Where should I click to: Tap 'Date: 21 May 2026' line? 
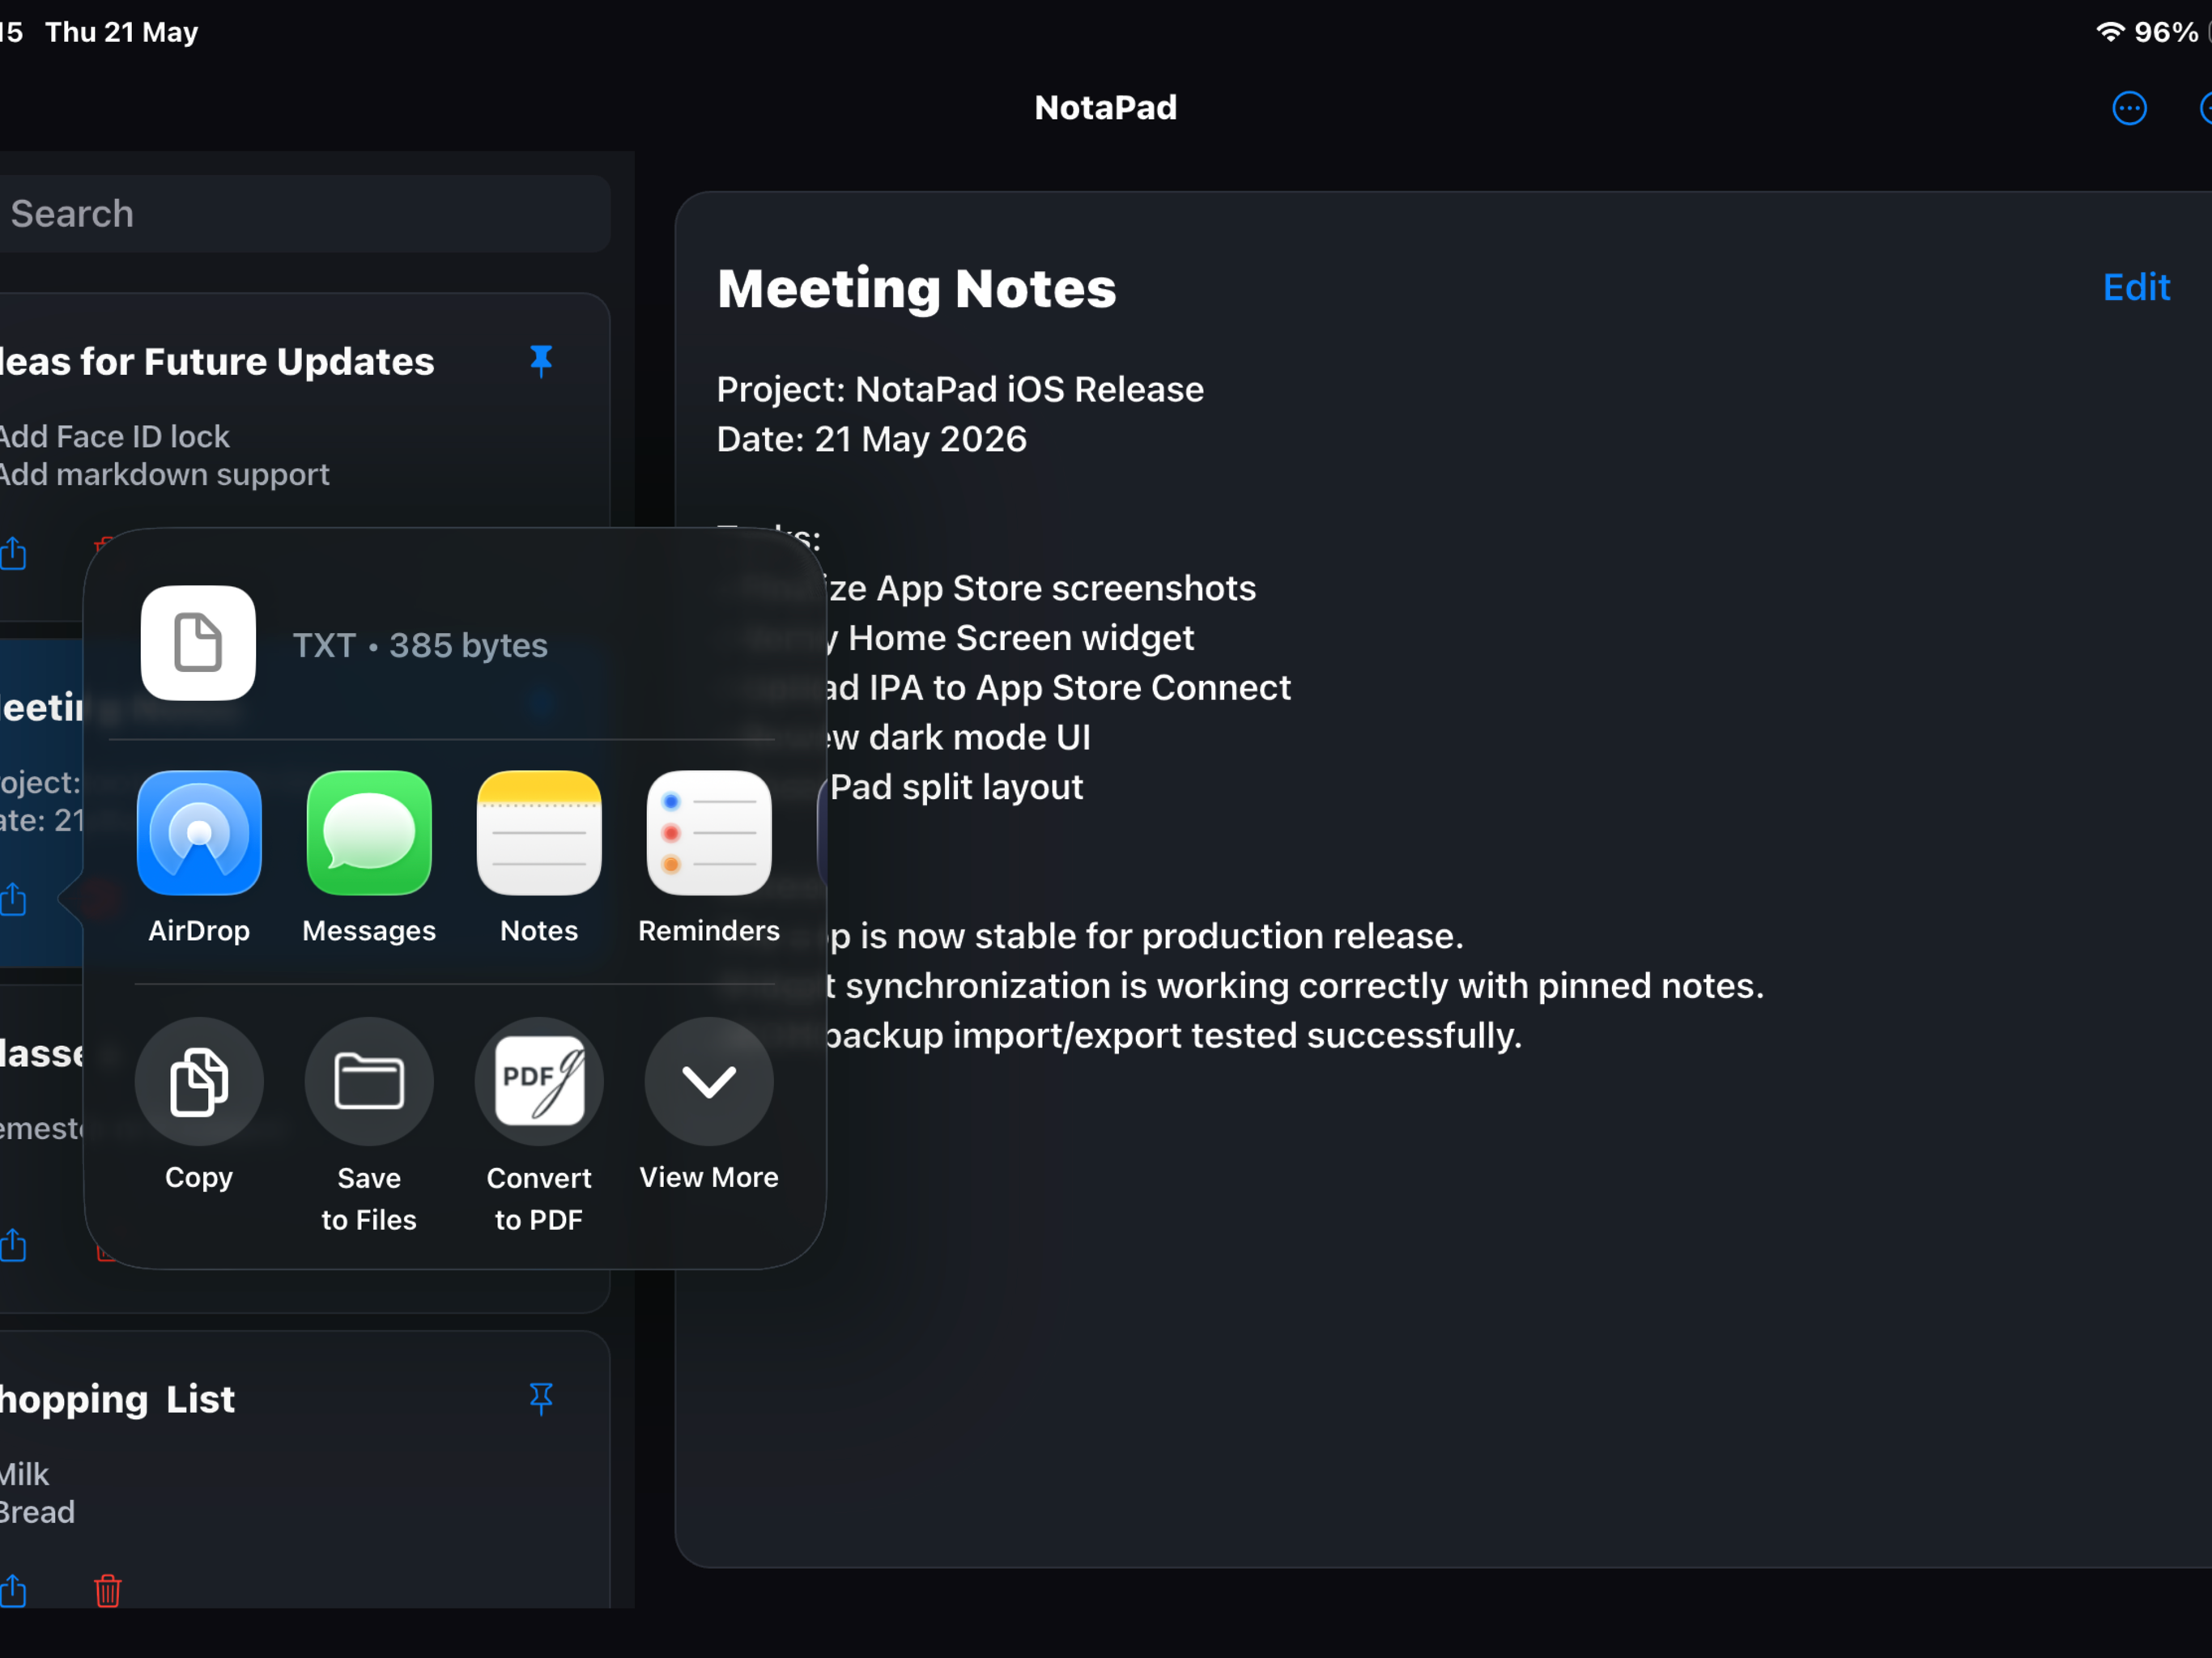click(872, 439)
